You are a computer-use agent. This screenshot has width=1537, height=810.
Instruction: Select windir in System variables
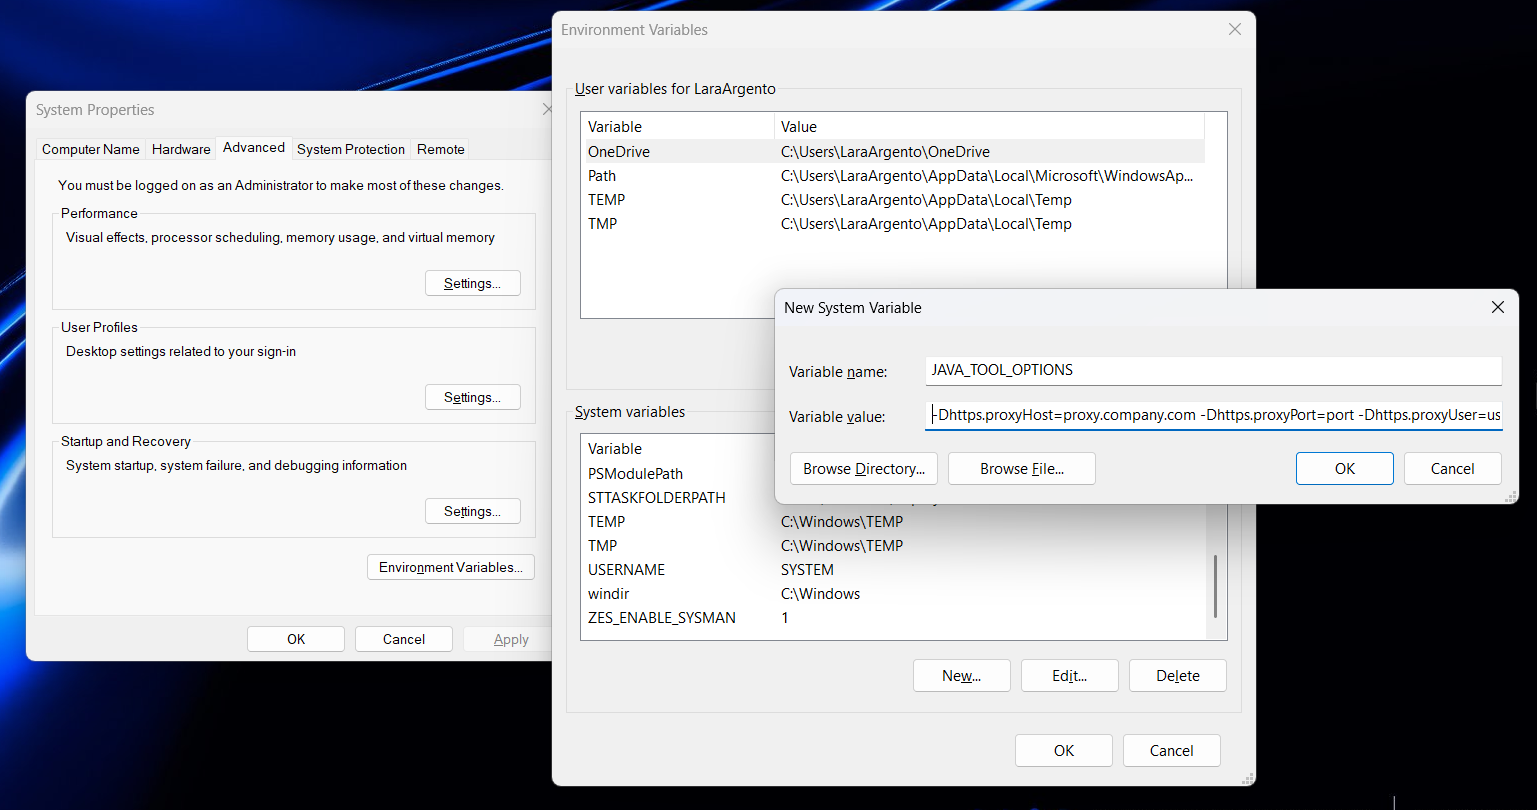[x=893, y=594]
